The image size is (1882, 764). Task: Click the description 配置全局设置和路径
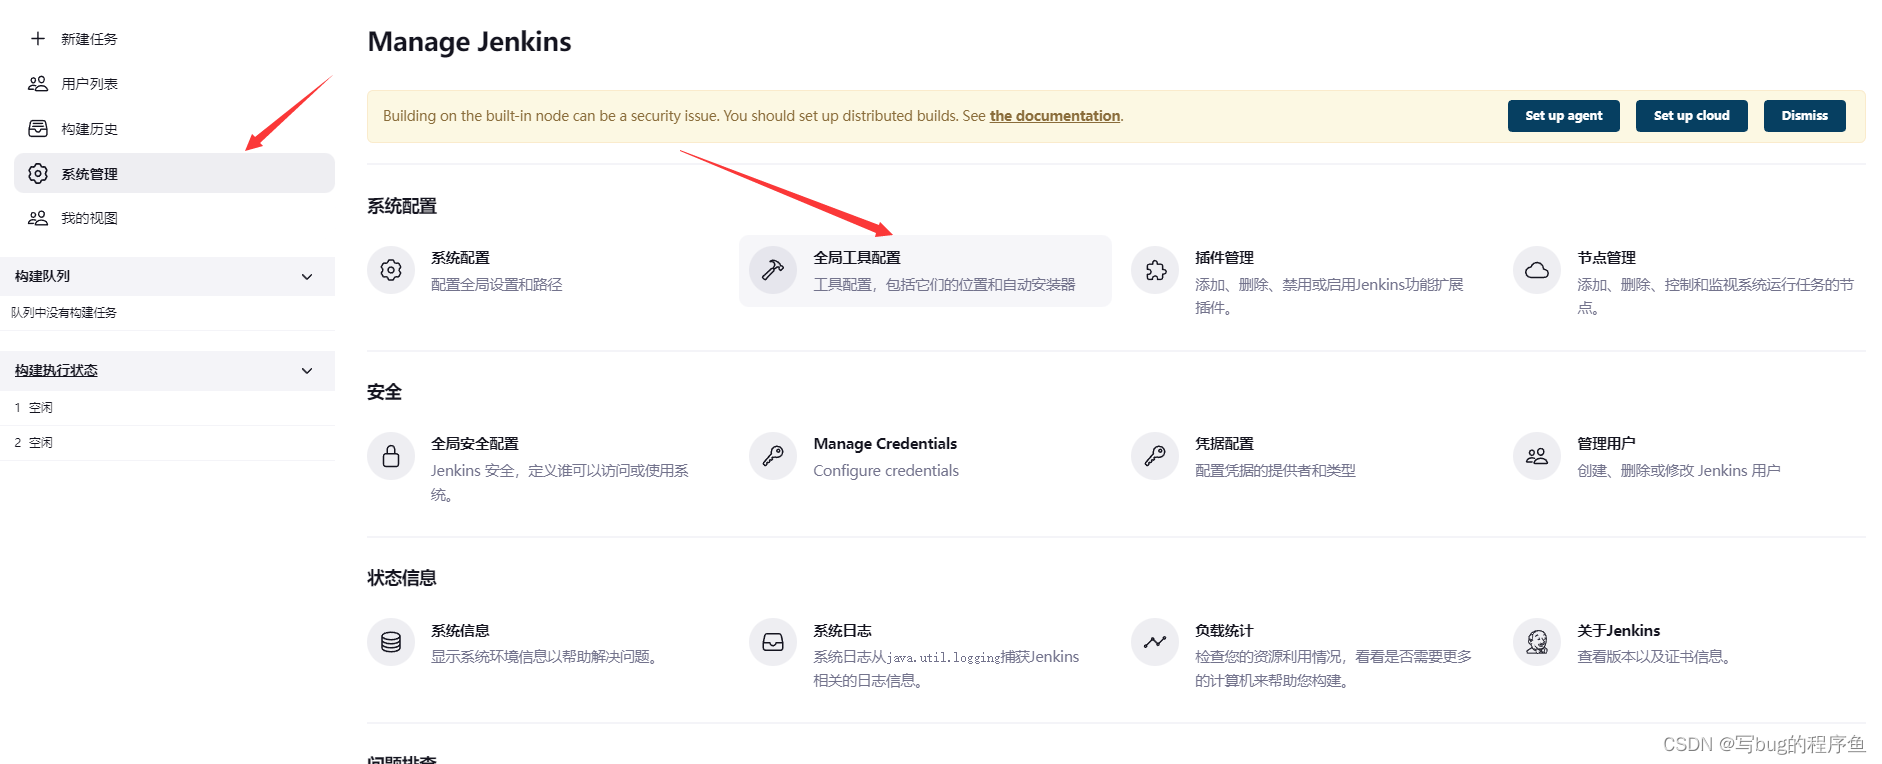point(496,285)
